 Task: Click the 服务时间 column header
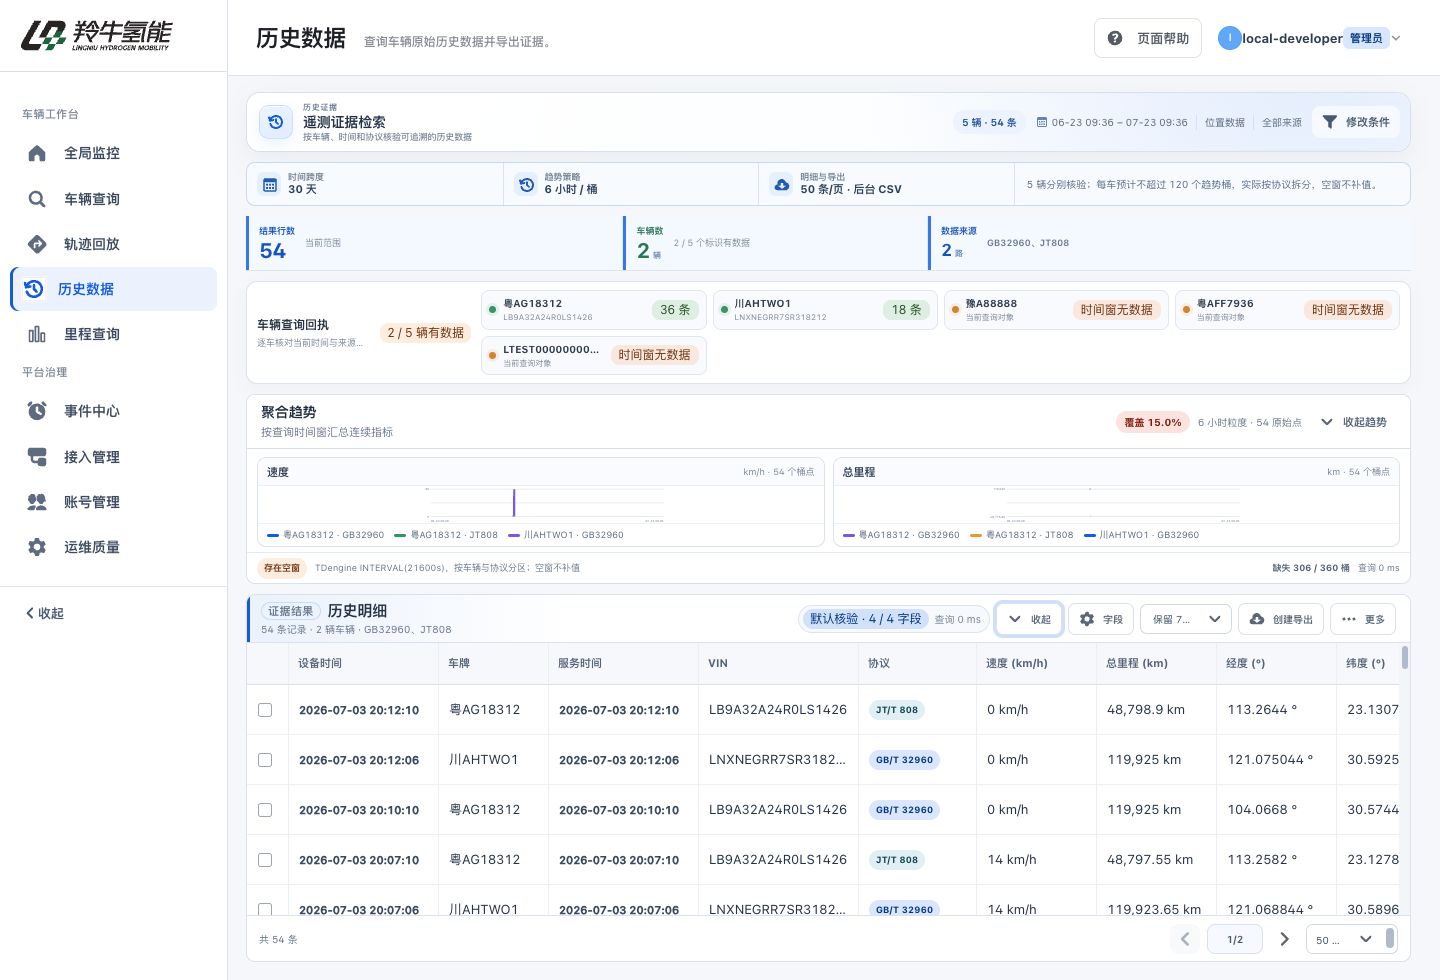pos(622,663)
